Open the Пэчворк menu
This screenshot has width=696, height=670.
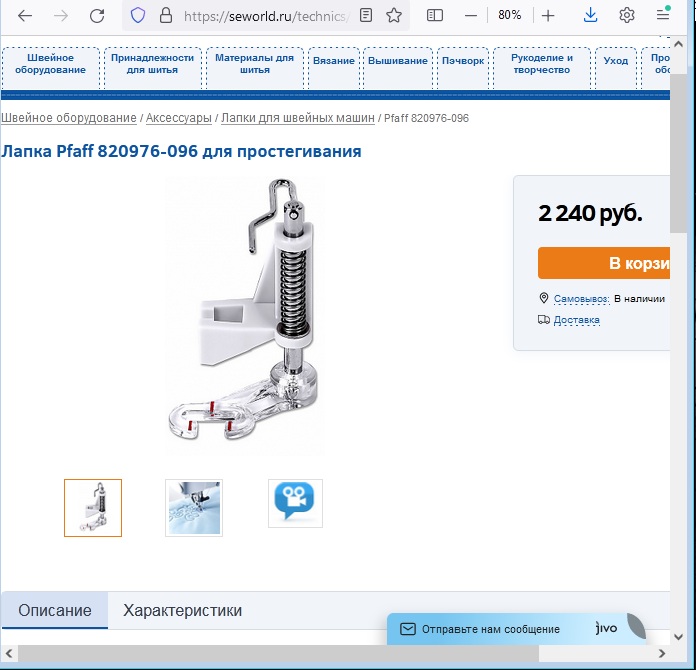[x=463, y=68]
